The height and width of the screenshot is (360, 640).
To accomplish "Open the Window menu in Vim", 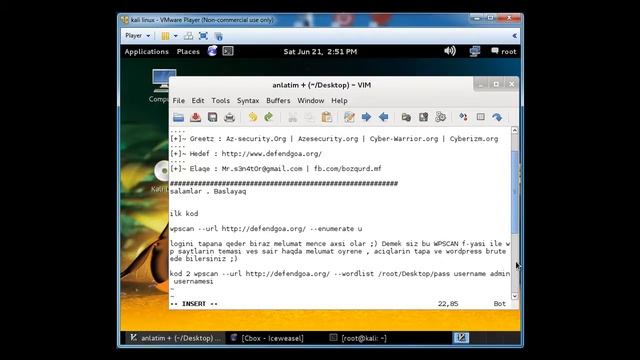I will 311,100.
